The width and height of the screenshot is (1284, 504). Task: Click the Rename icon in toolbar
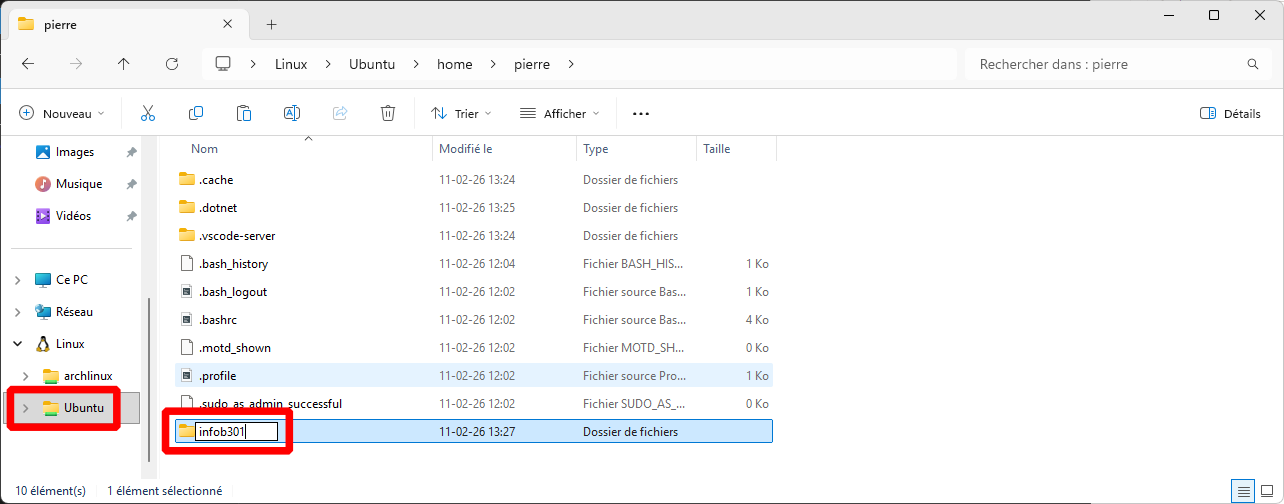292,114
